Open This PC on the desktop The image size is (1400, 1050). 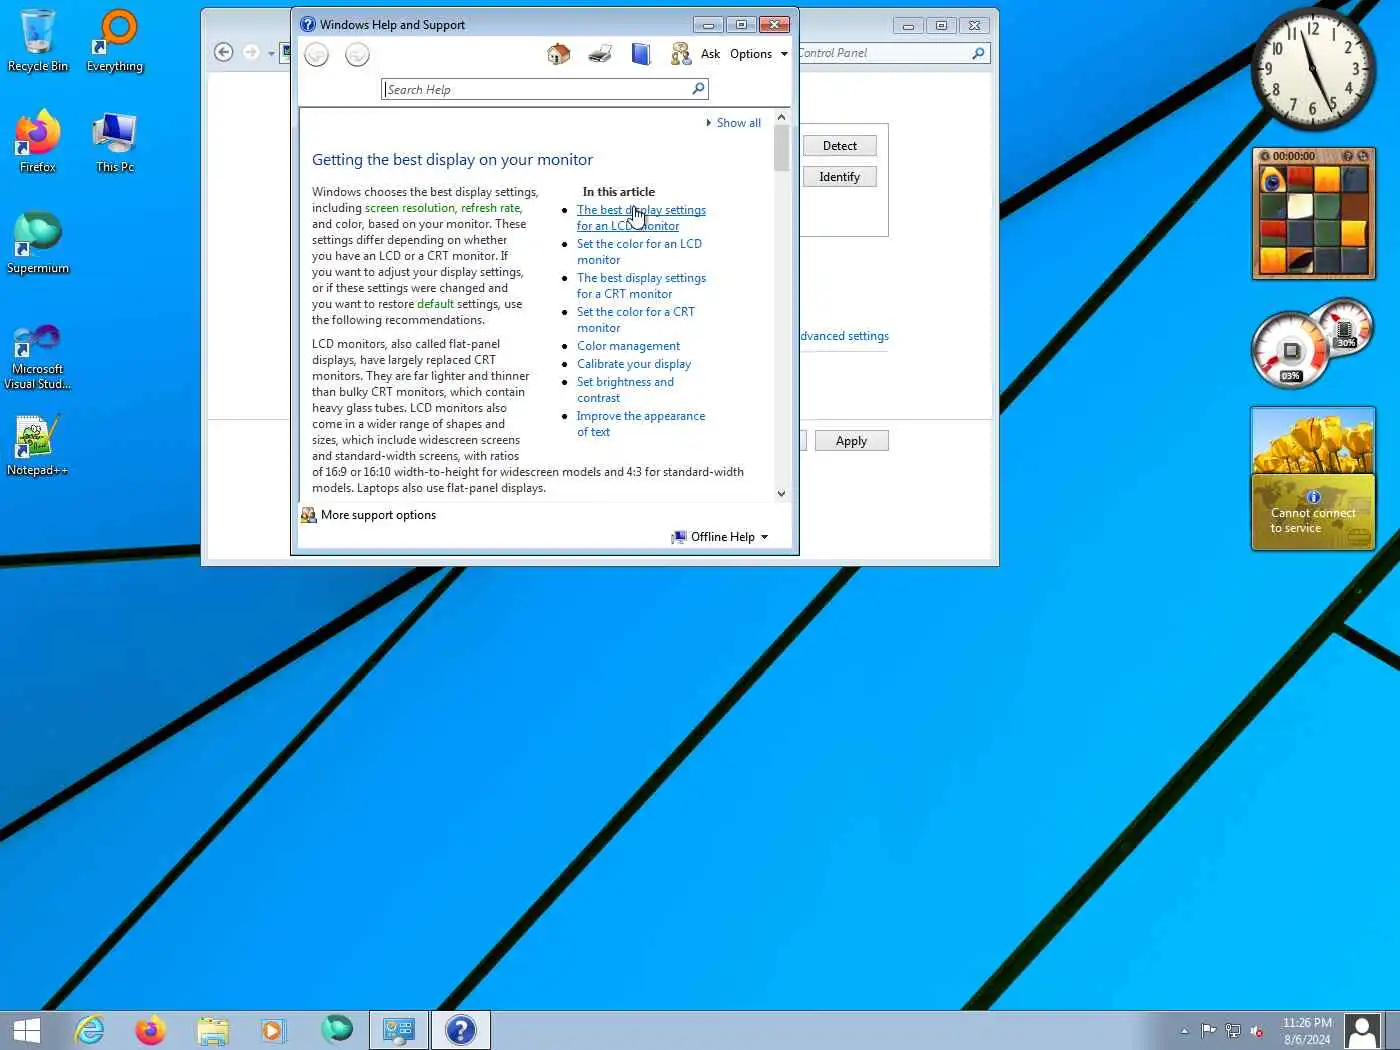click(x=115, y=141)
